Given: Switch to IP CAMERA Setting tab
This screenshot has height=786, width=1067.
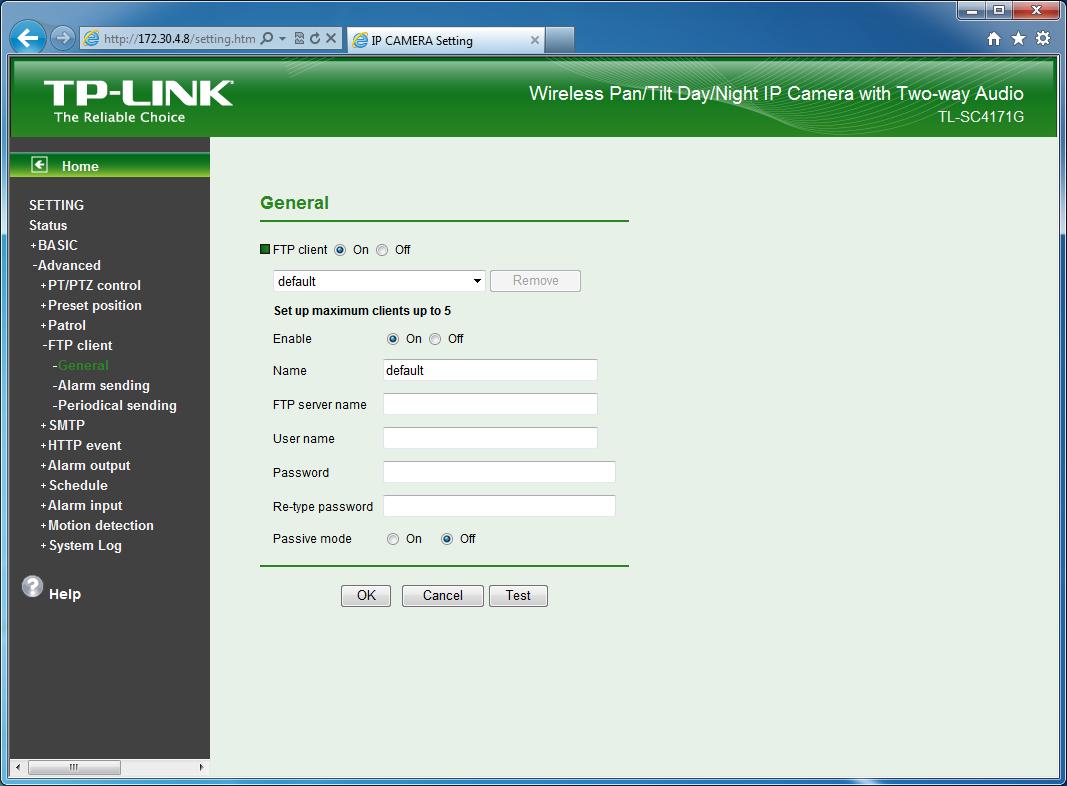Looking at the screenshot, I should 446,40.
